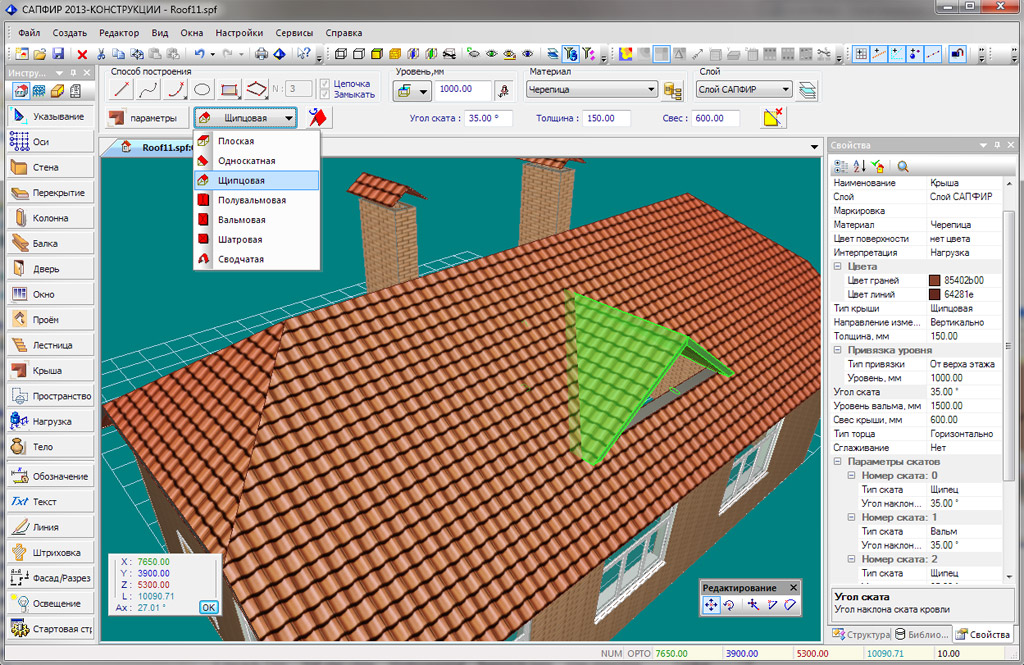Viewport: 1024px width, 665px height.
Task: Collapse the Параметры скатов section
Action: (837, 463)
